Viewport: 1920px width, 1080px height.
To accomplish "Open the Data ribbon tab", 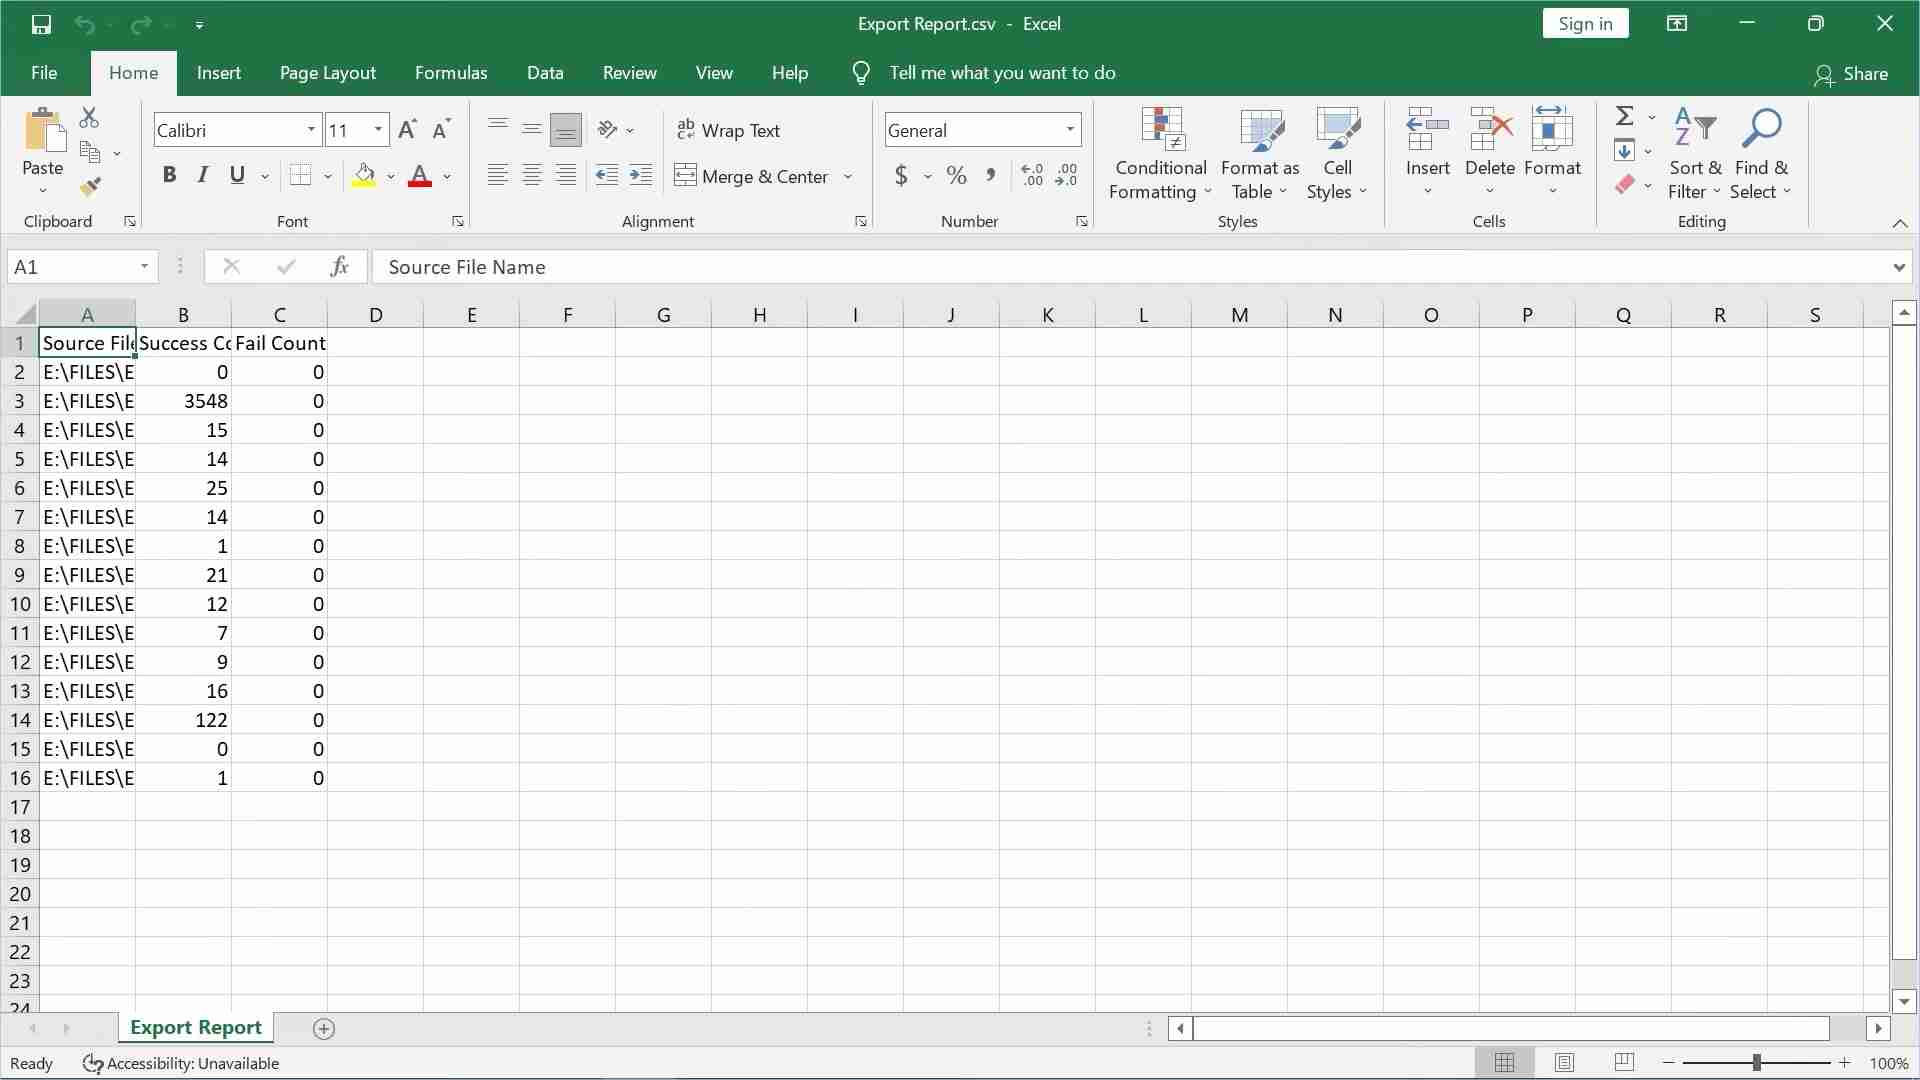I will point(545,73).
